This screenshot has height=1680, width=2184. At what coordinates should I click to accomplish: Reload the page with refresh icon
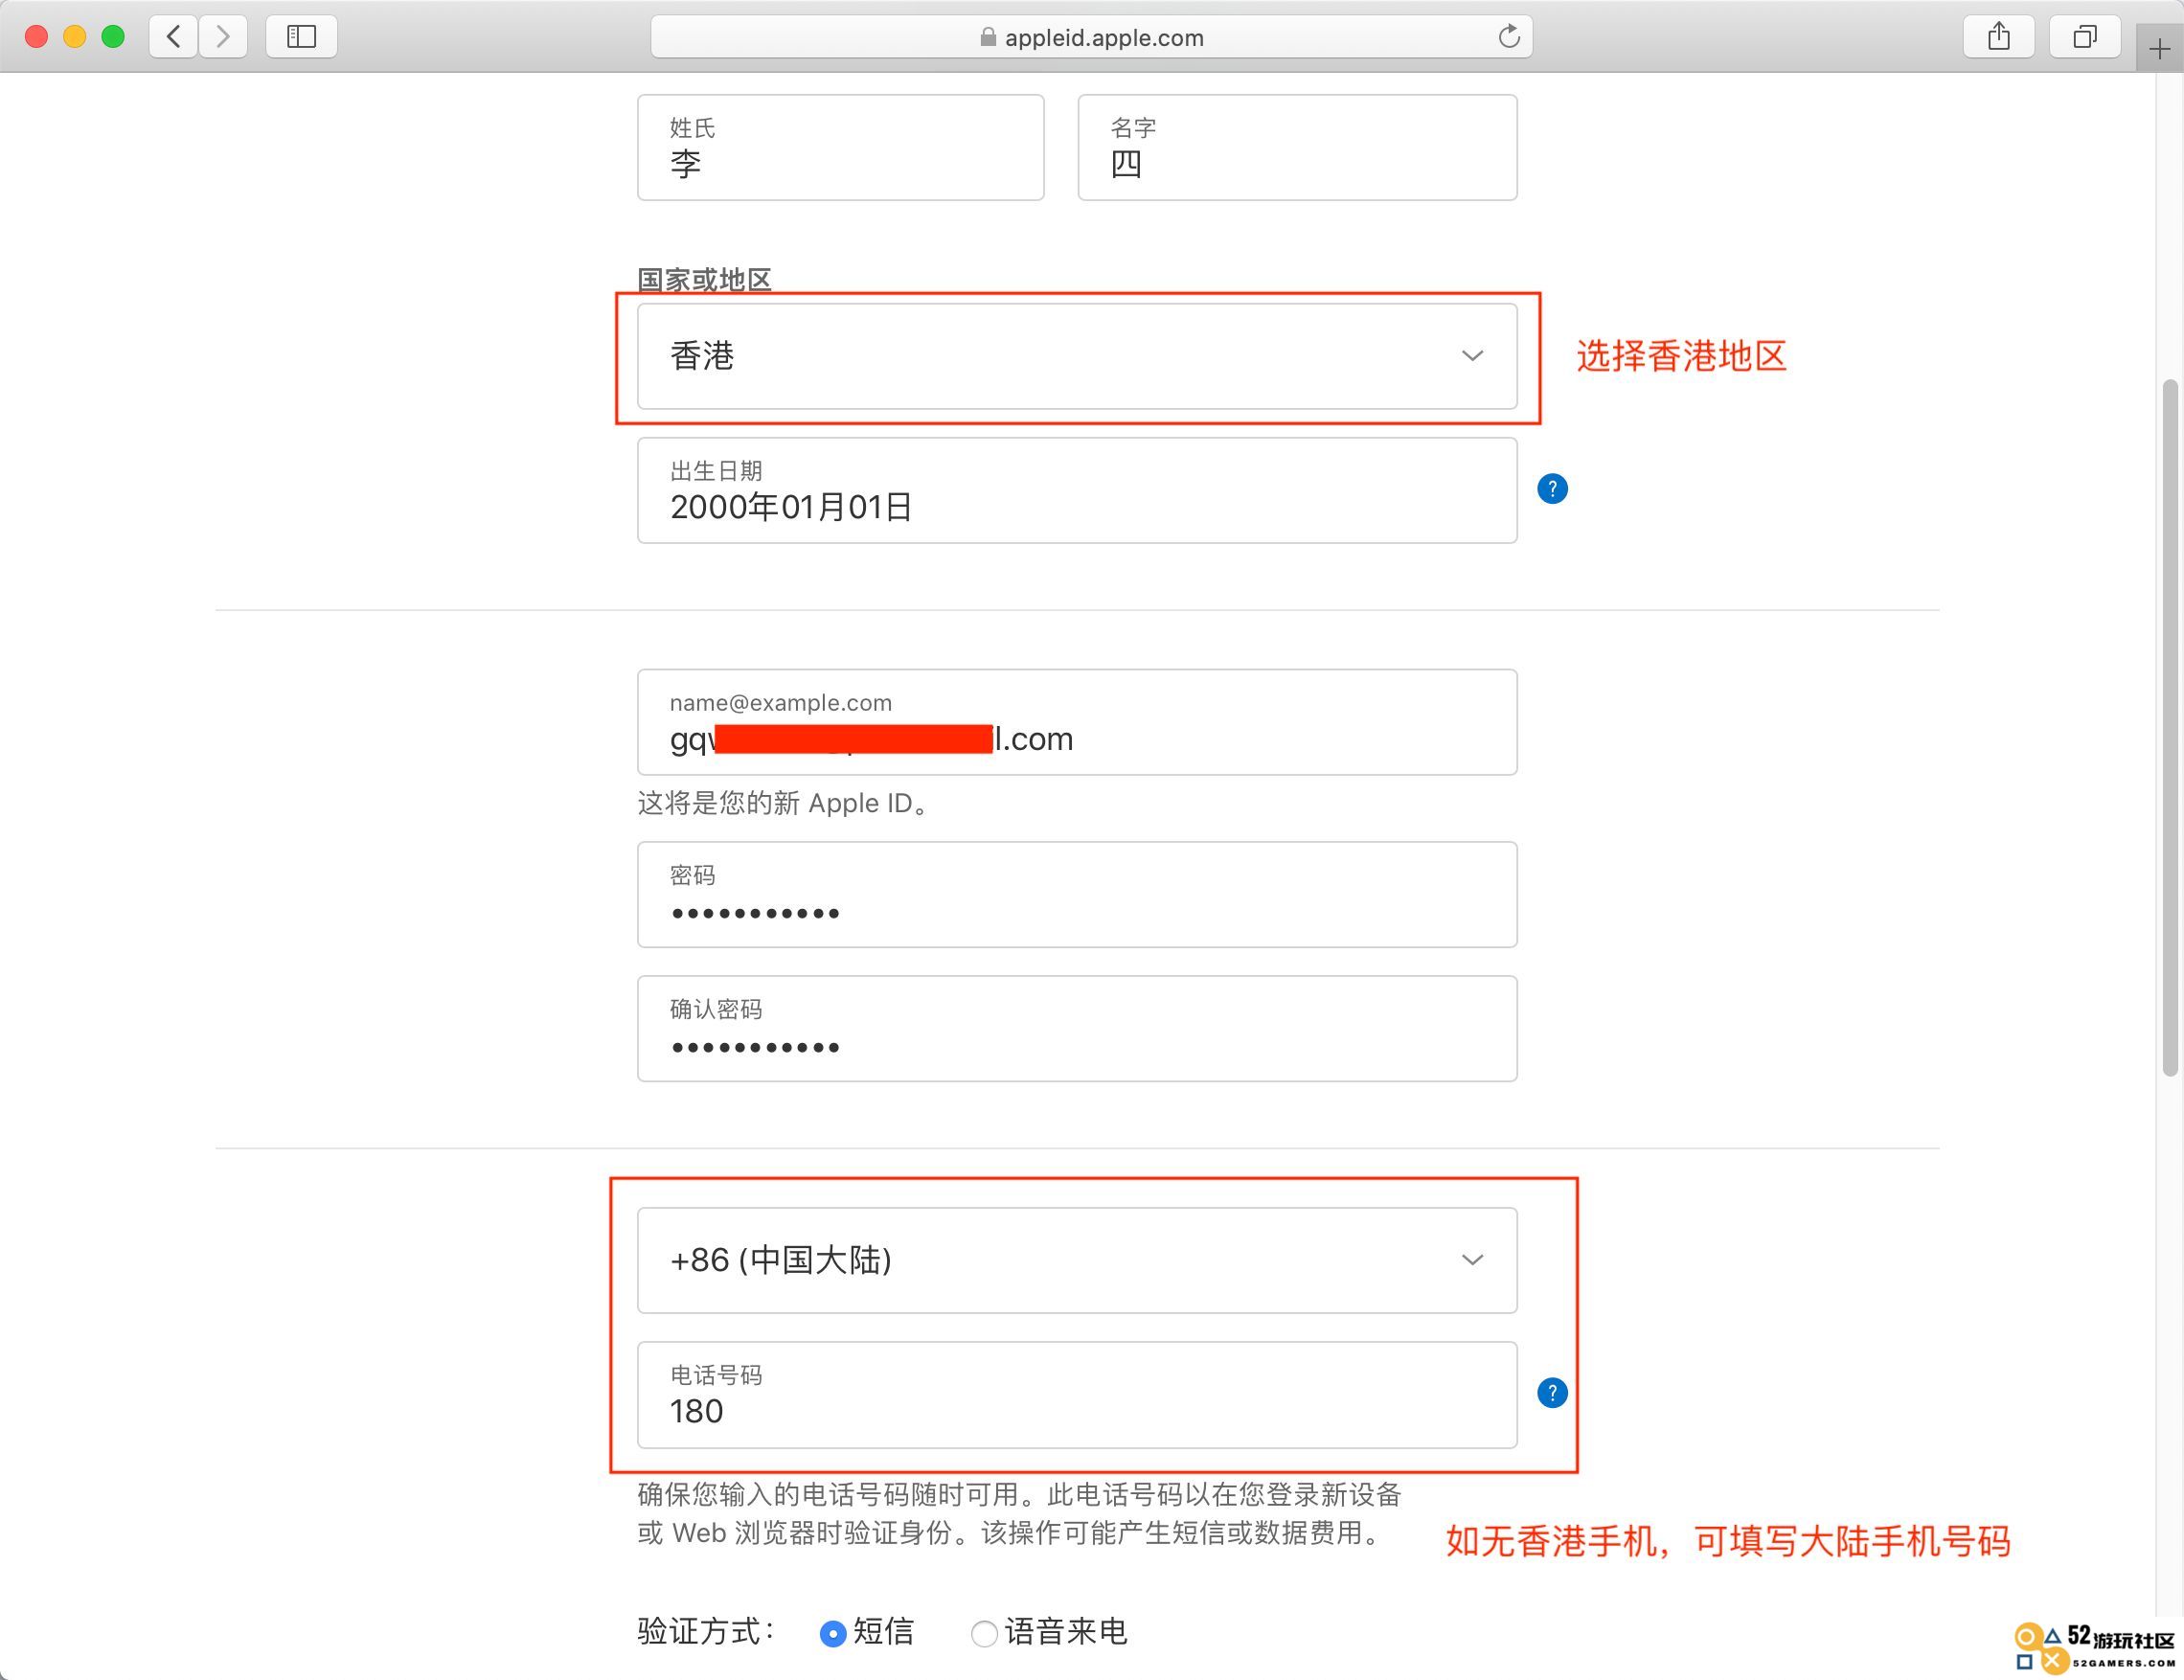(1509, 37)
